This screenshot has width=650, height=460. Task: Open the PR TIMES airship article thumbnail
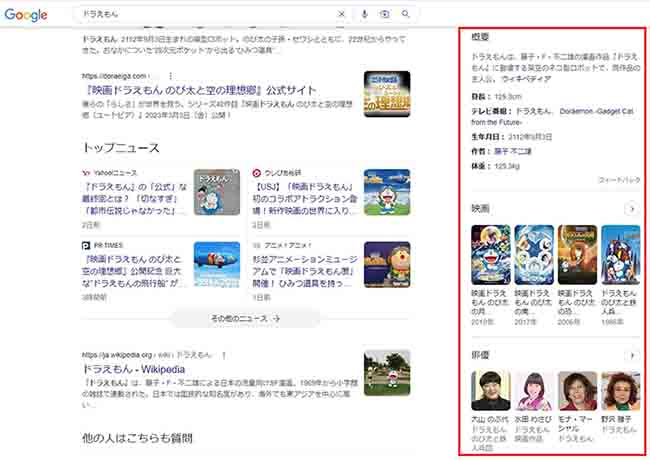click(x=217, y=265)
